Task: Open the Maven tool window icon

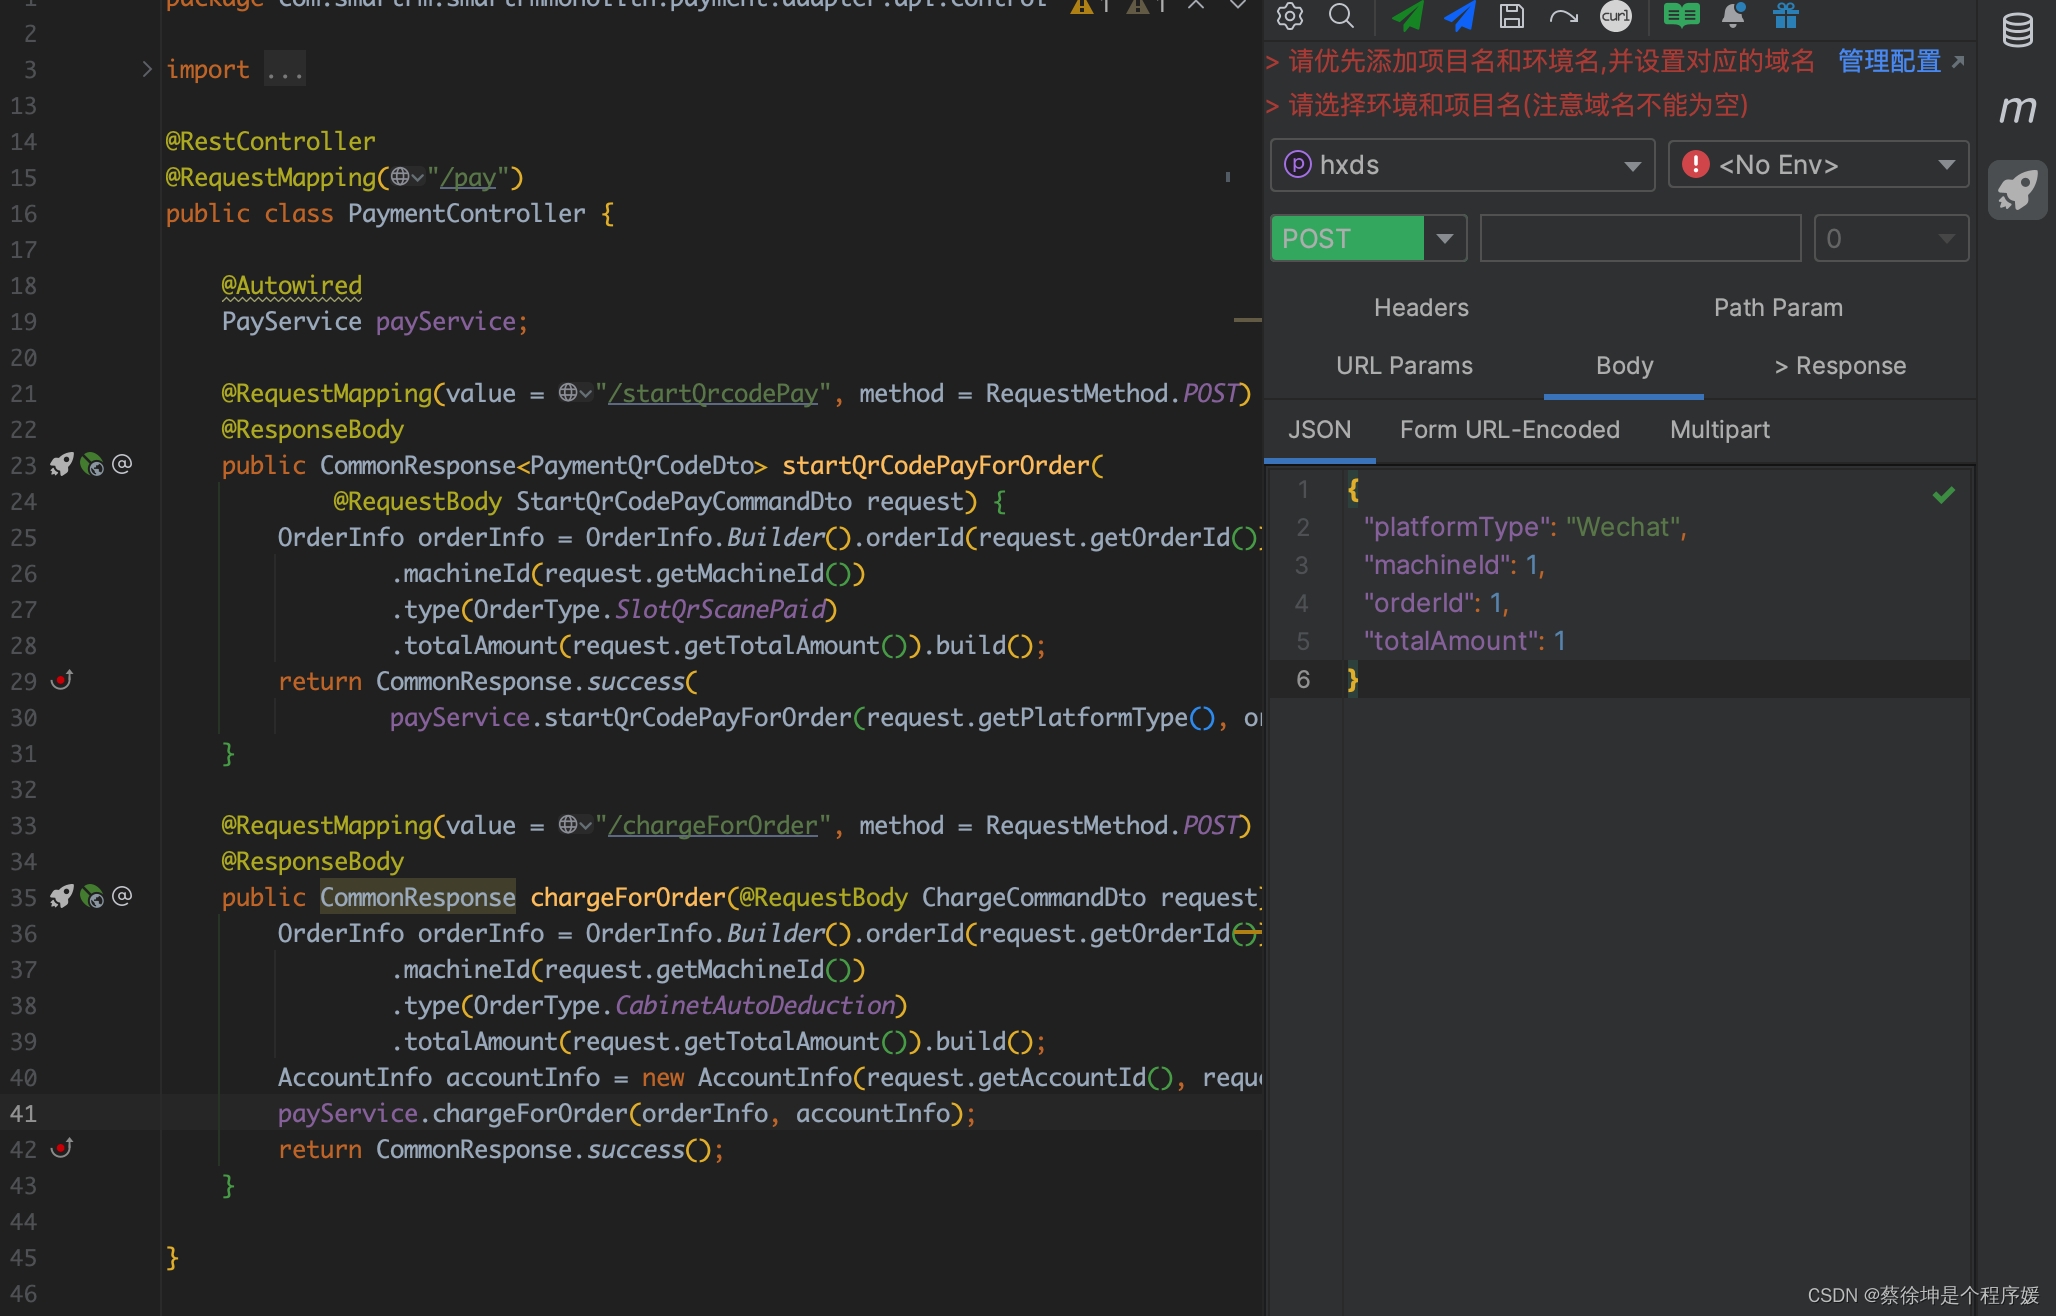Action: pyautogui.click(x=2018, y=109)
